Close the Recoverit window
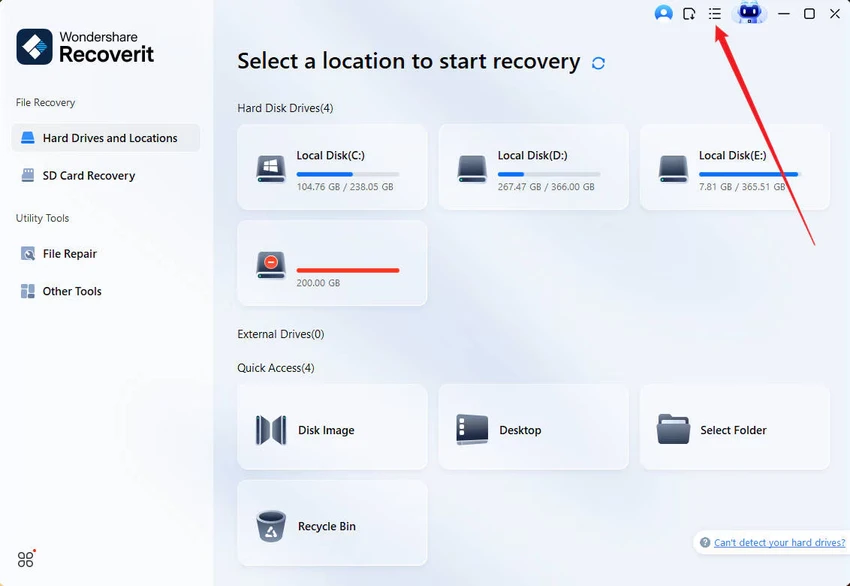 coord(835,14)
